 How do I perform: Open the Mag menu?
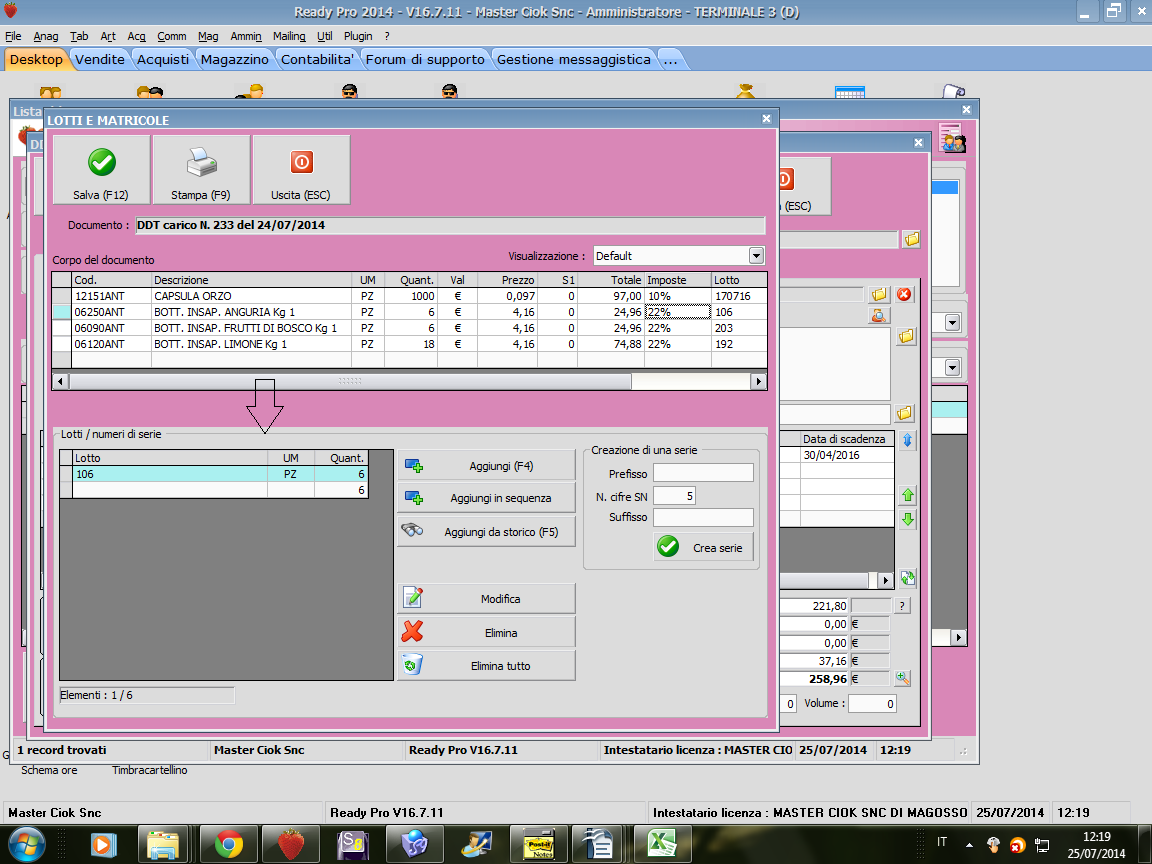click(x=208, y=36)
